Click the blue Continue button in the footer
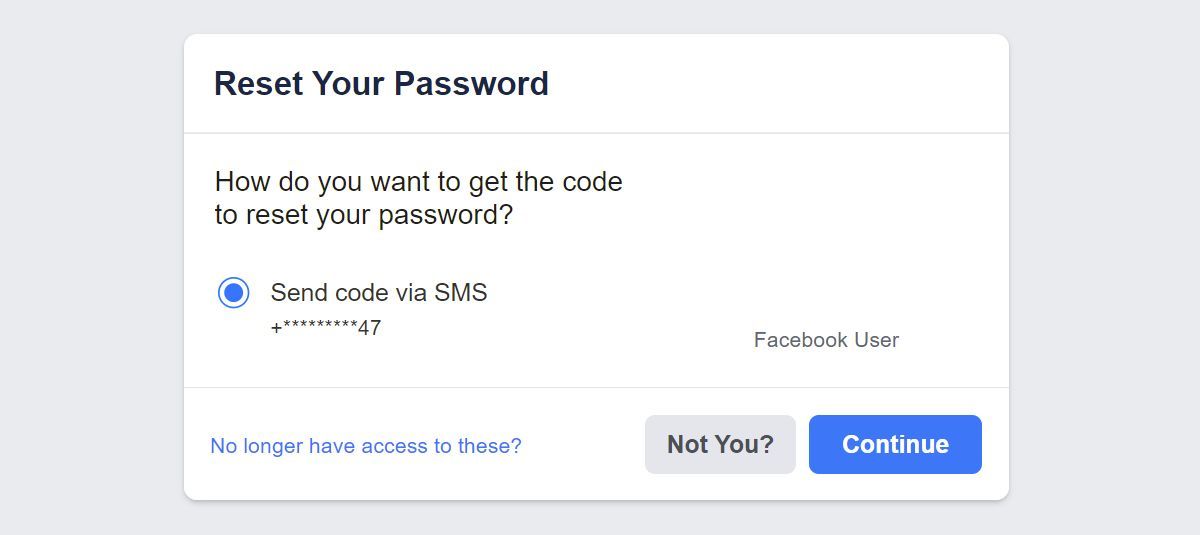Viewport: 1200px width, 535px height. click(895, 445)
